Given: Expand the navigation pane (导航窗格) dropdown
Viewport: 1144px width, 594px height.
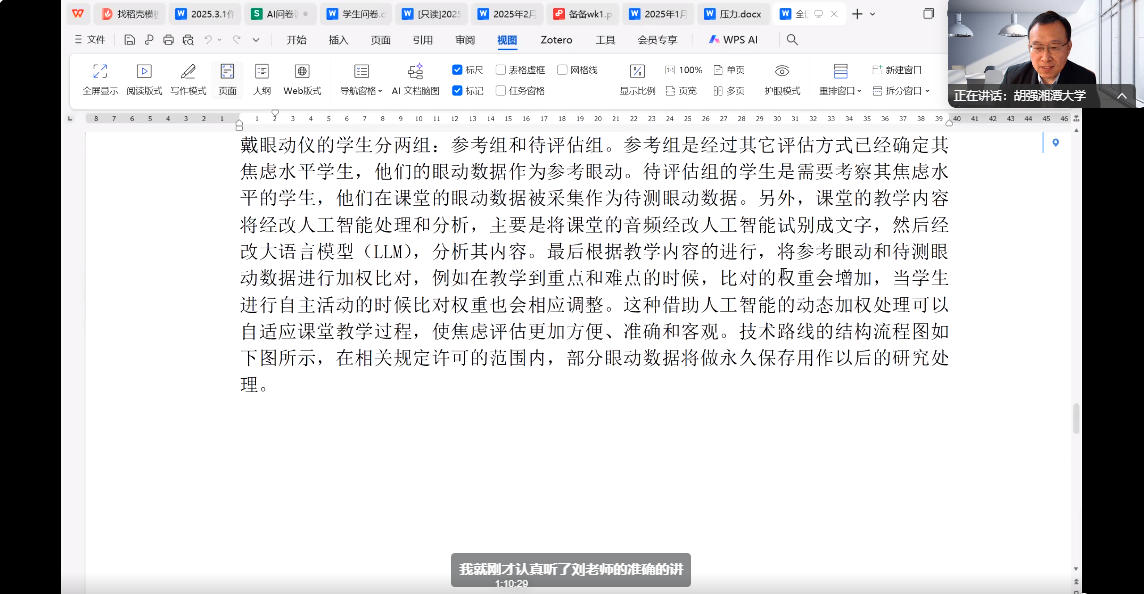Looking at the screenshot, I should coord(361,90).
